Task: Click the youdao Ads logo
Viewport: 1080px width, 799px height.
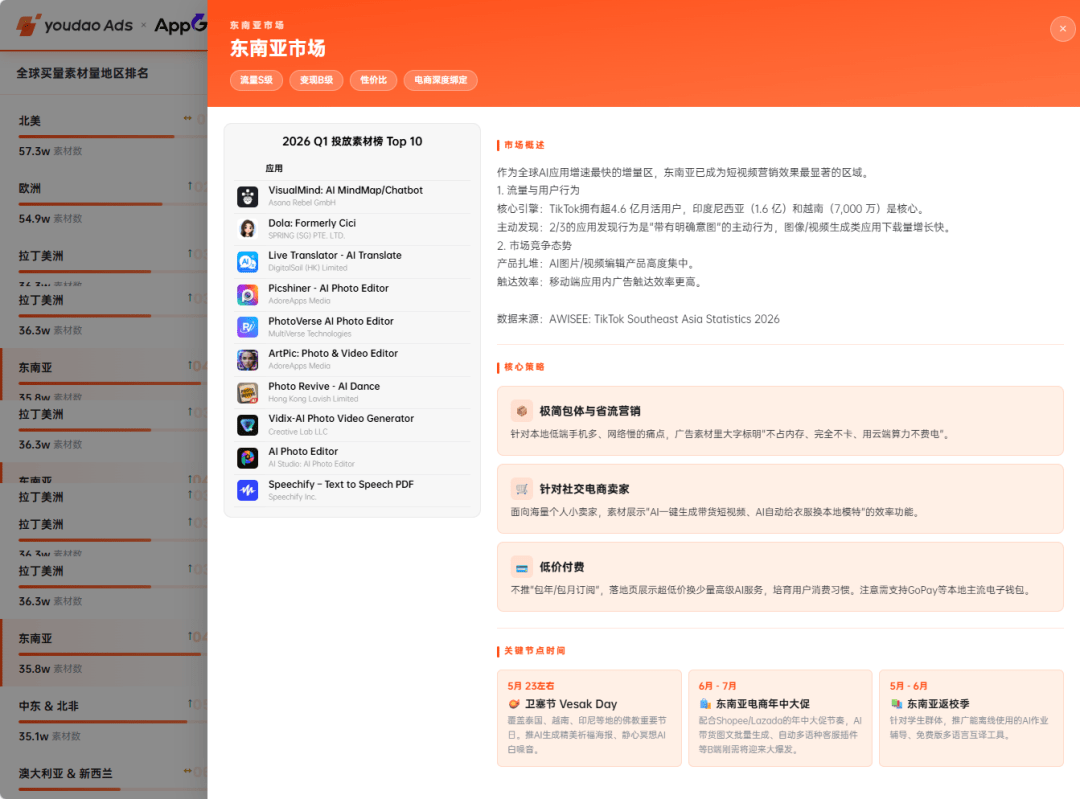Action: tap(74, 25)
